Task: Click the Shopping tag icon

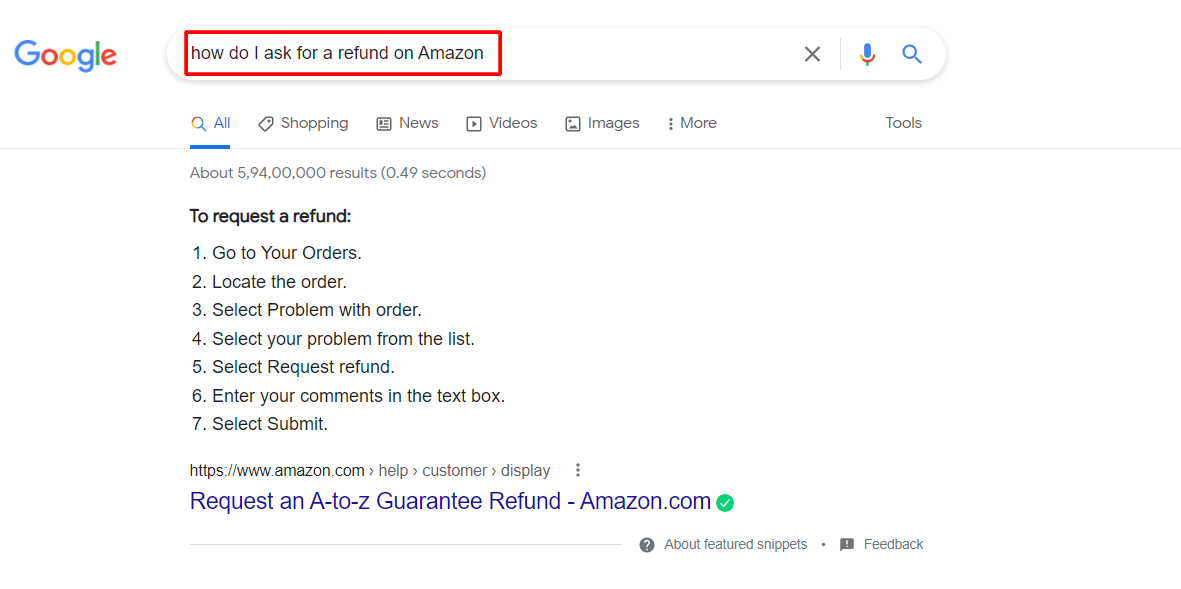Action: coord(265,124)
